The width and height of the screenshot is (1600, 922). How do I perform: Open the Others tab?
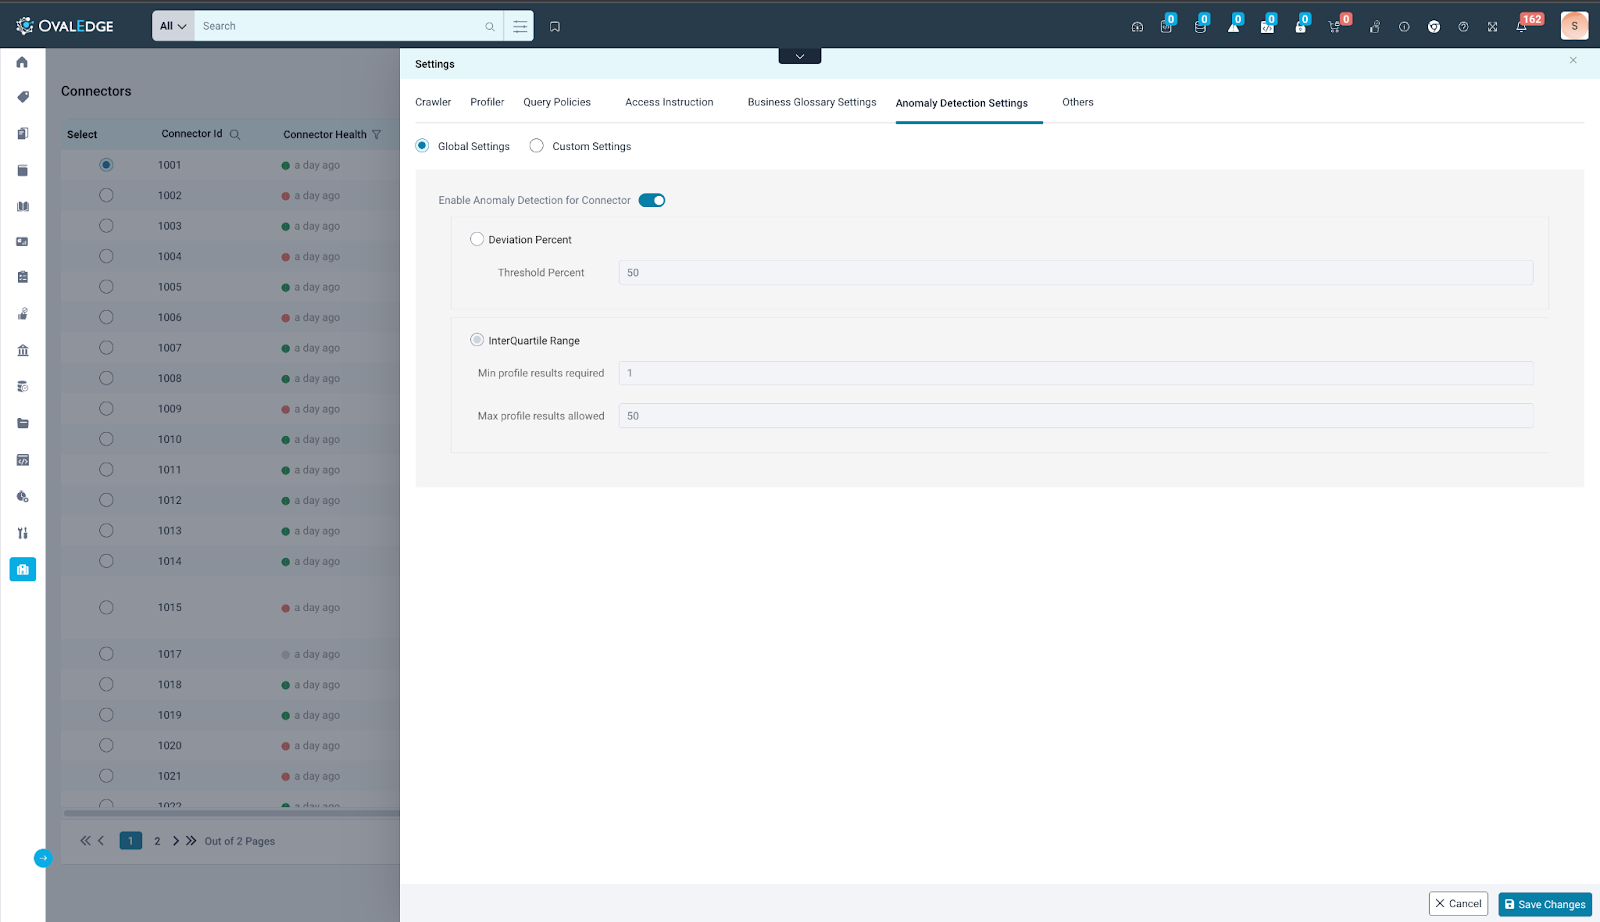1078,102
